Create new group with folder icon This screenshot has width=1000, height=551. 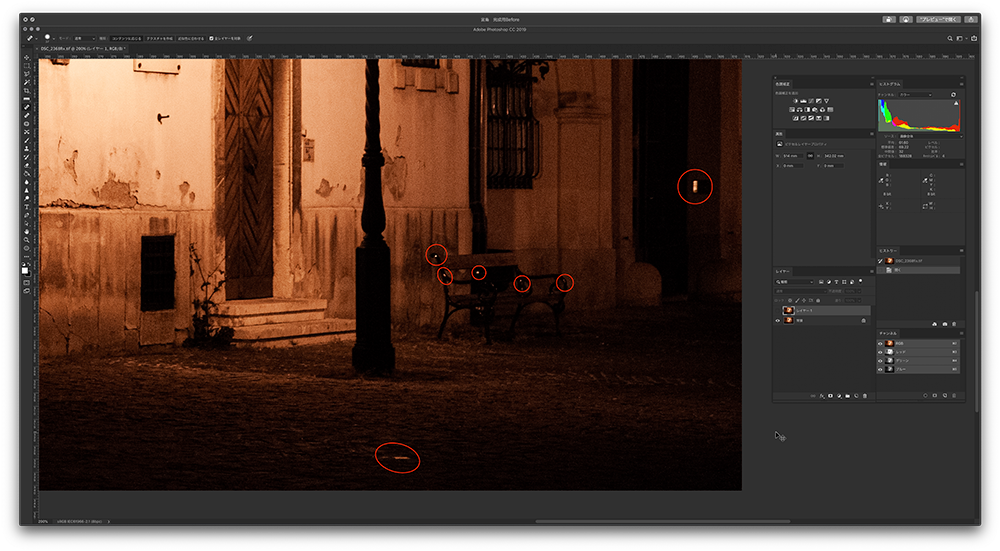[846, 396]
